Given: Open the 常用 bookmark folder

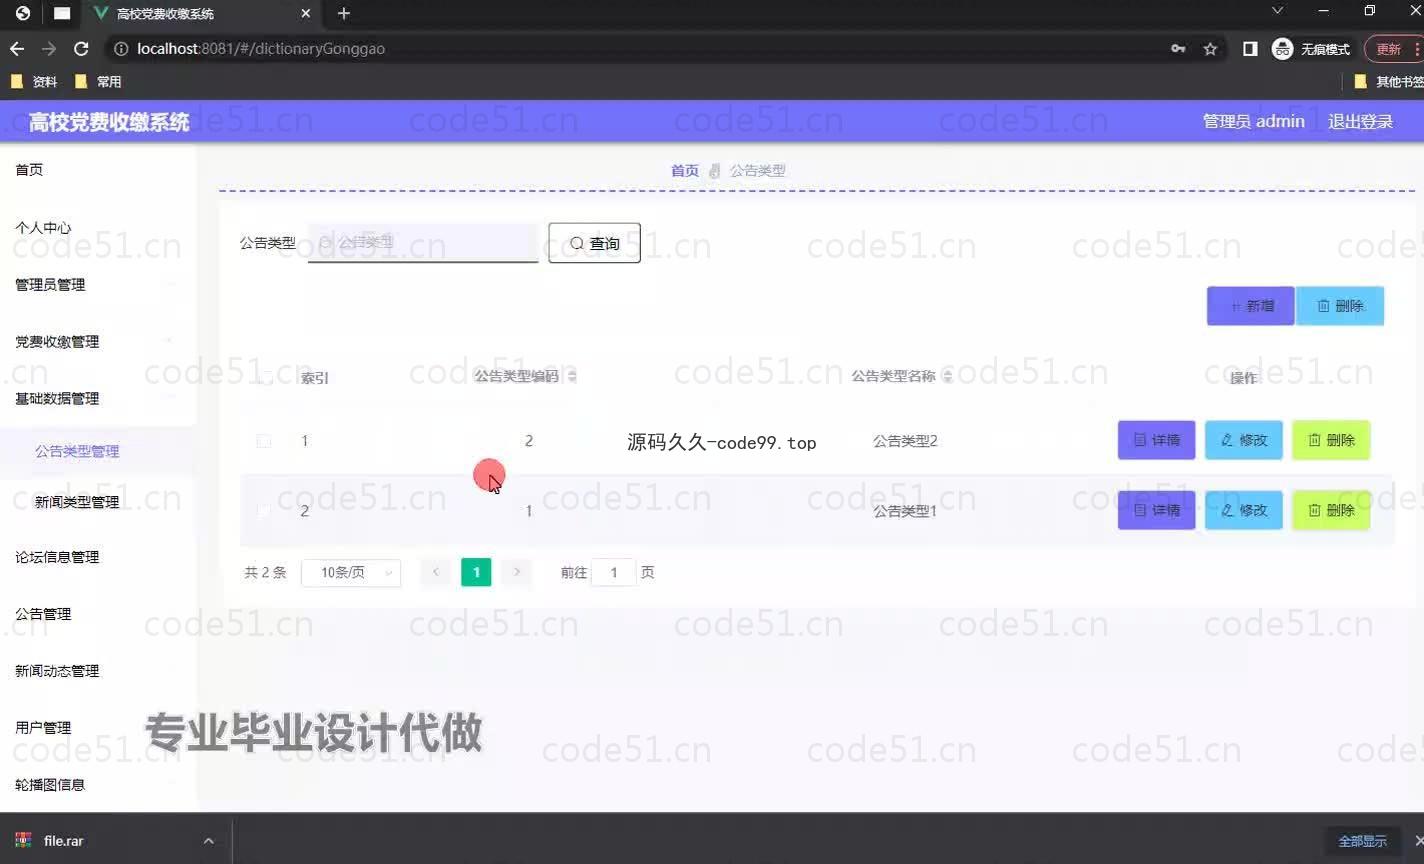Looking at the screenshot, I should pyautogui.click(x=98, y=82).
